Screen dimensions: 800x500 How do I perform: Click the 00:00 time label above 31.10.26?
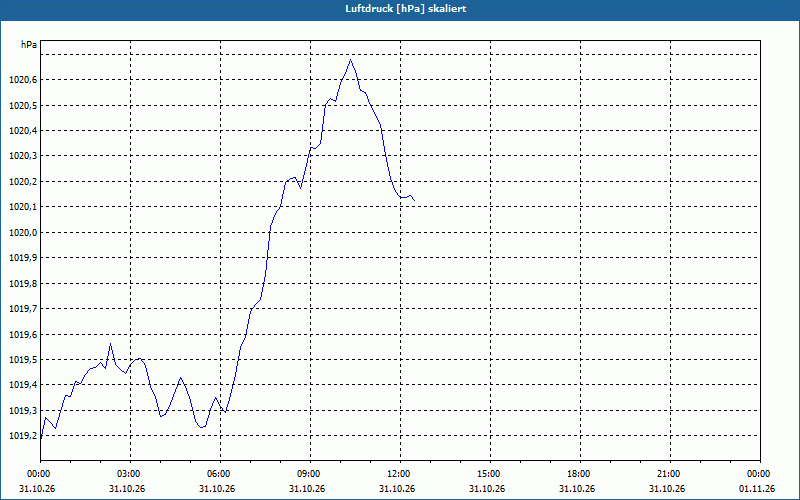[37, 474]
